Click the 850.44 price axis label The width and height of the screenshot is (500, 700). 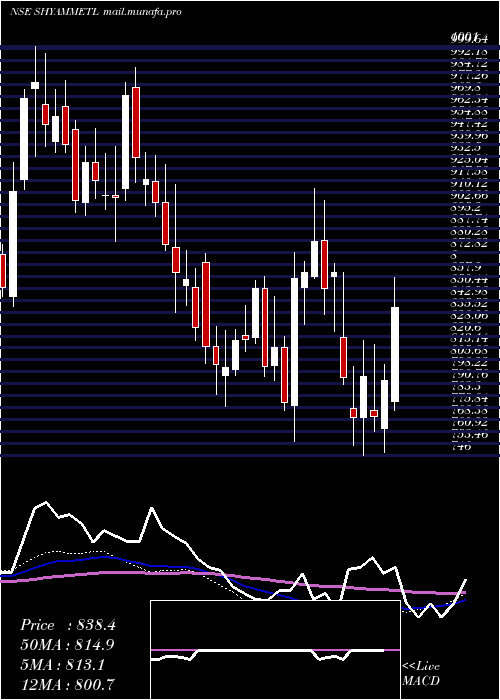tap(468, 280)
